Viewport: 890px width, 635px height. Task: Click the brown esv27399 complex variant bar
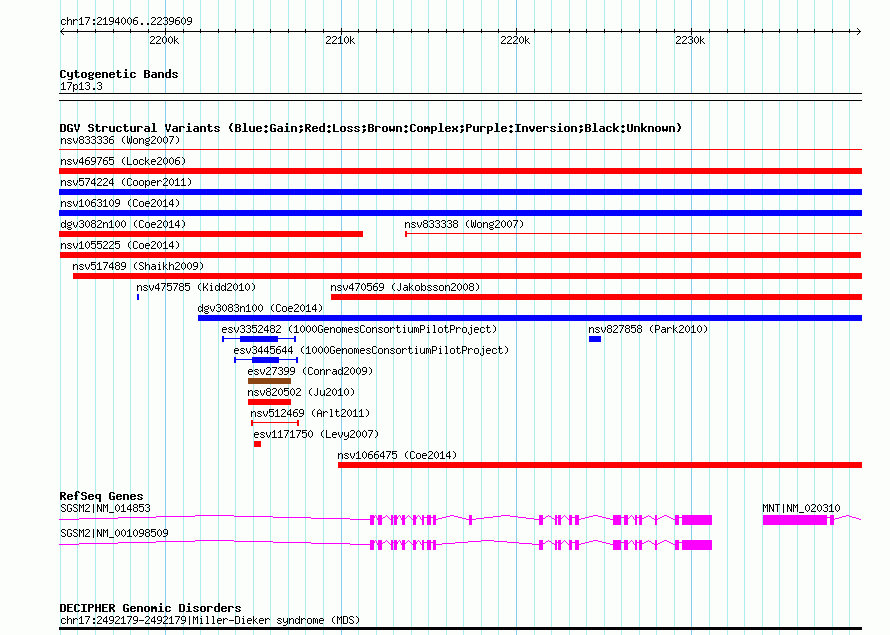point(270,381)
